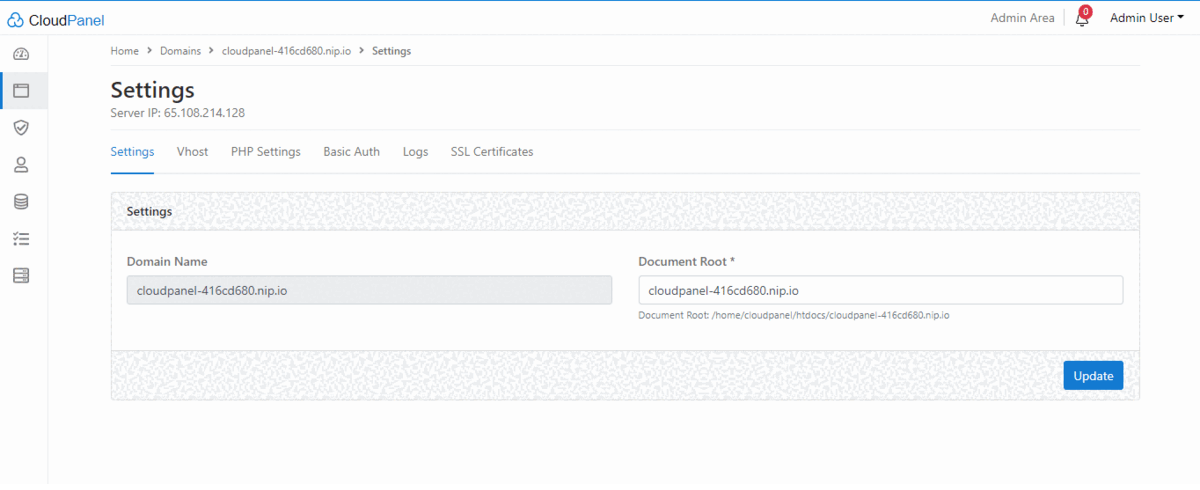Click the CloudPanel logo
This screenshot has height=490, width=1200.
click(56, 19)
